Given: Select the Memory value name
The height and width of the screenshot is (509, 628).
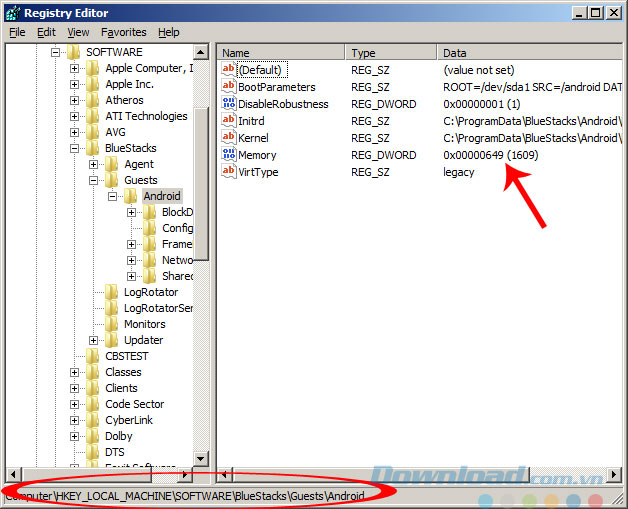Looking at the screenshot, I should point(257,155).
